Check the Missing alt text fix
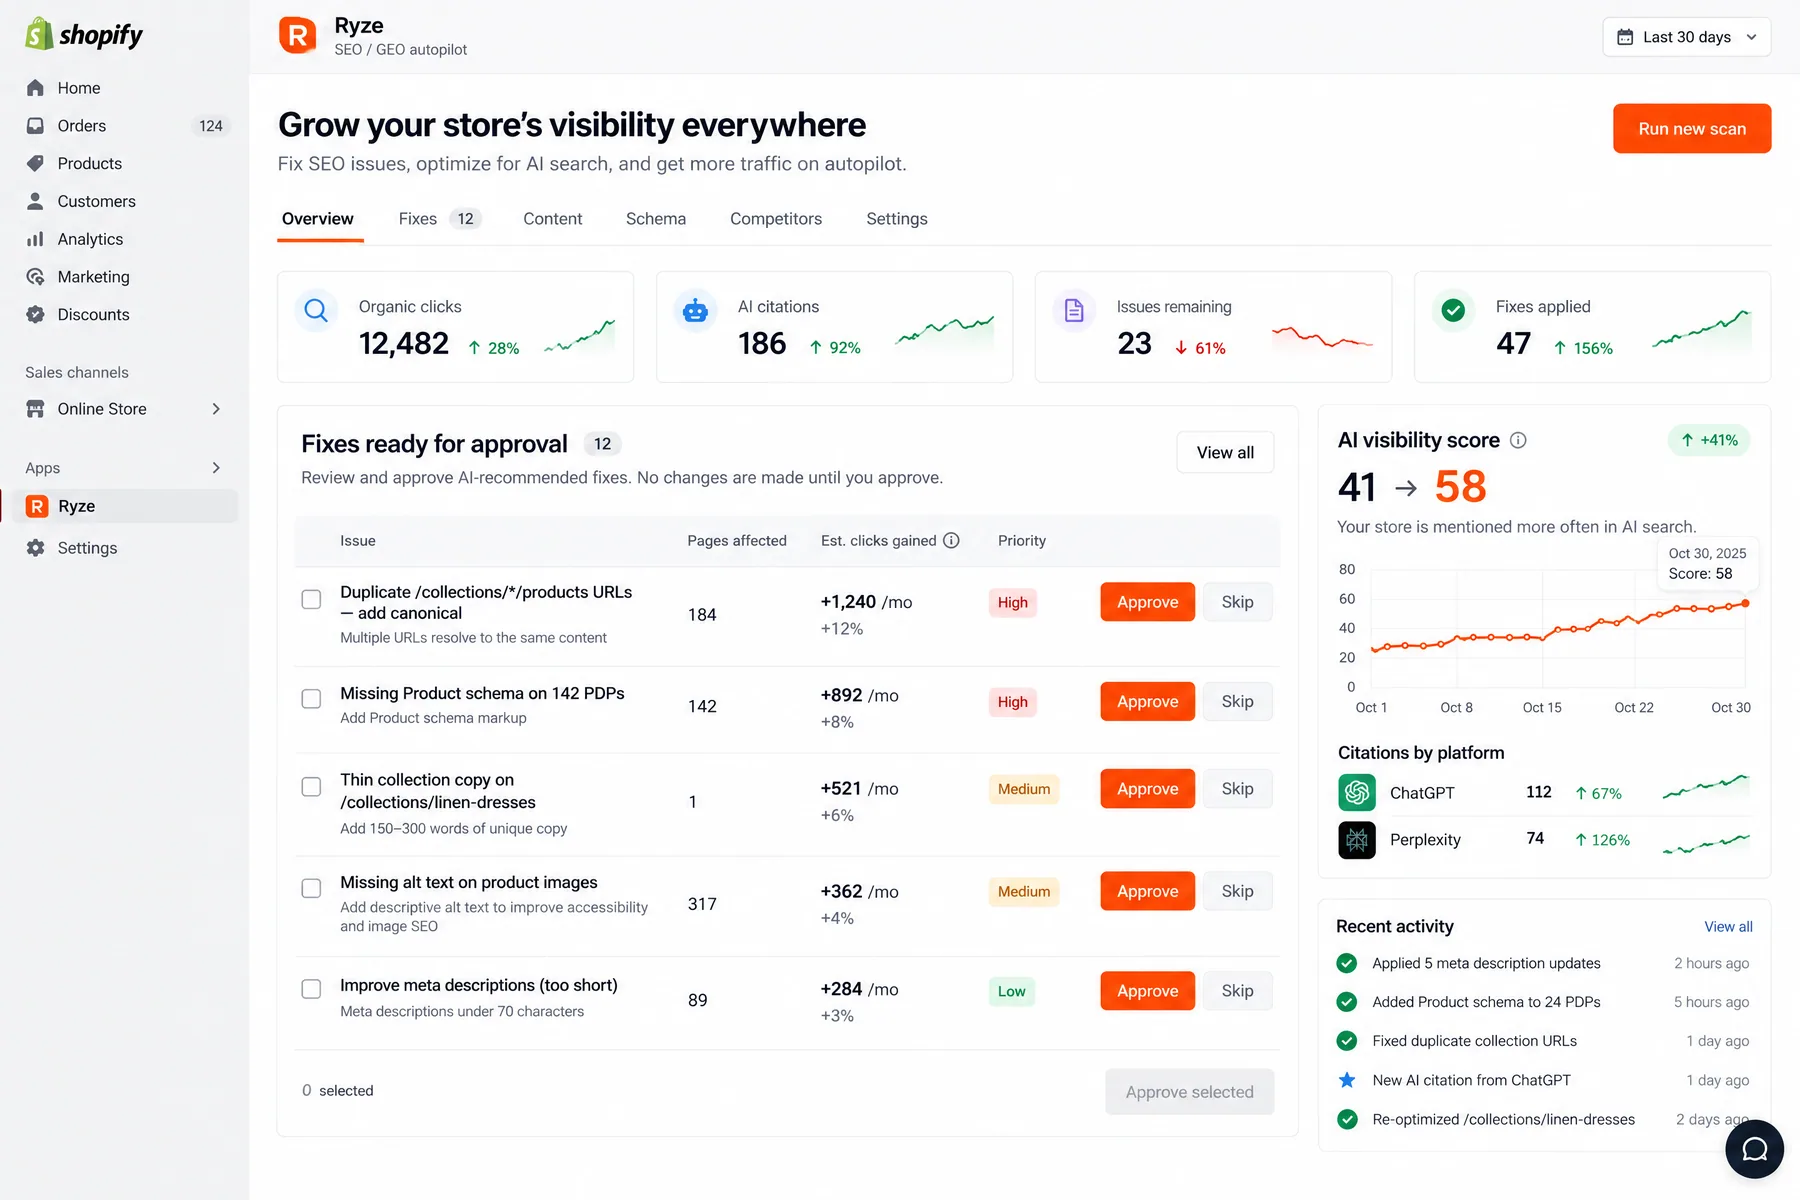 [311, 888]
